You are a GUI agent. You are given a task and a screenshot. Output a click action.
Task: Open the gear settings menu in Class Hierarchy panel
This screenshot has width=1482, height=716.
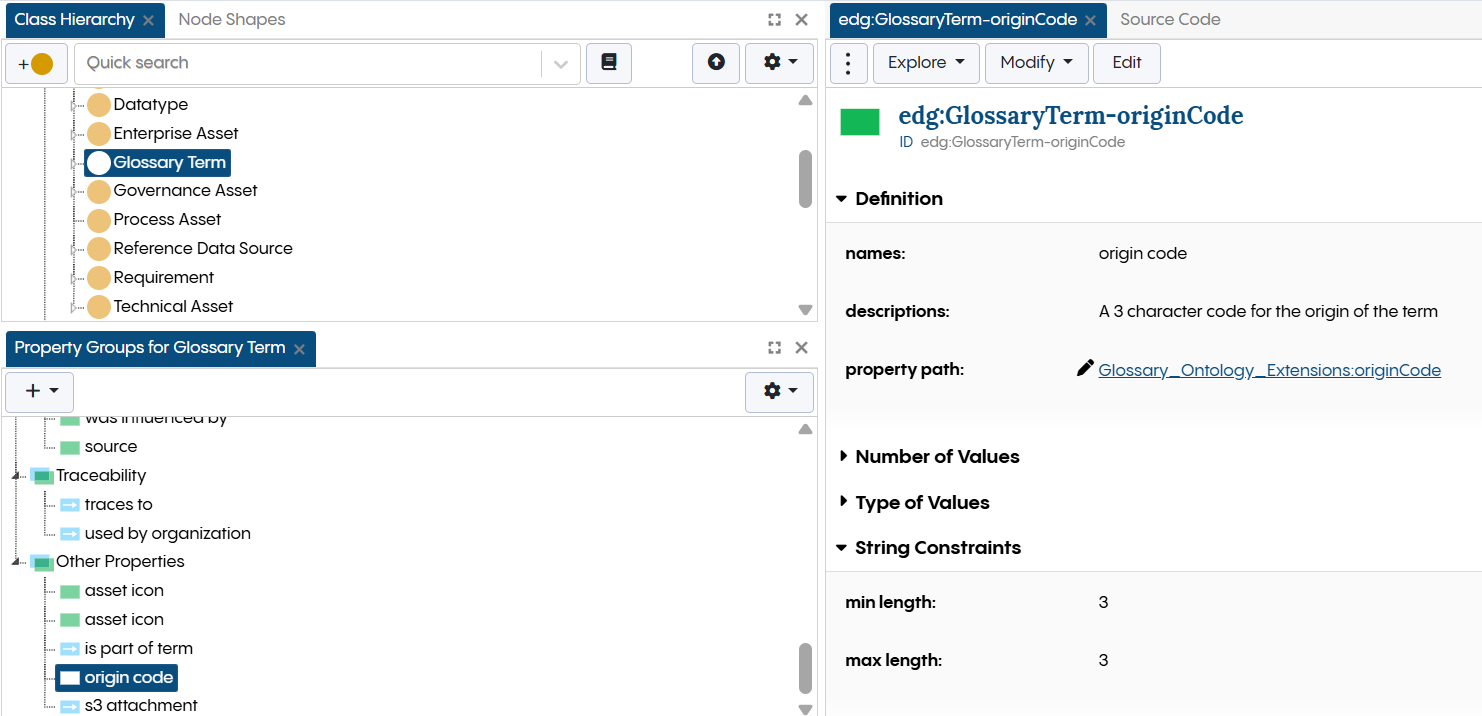pyautogui.click(x=779, y=62)
